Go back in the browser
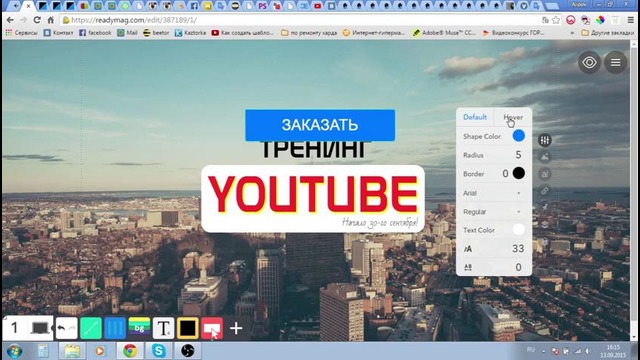This screenshot has width=640, height=360. 10,20
